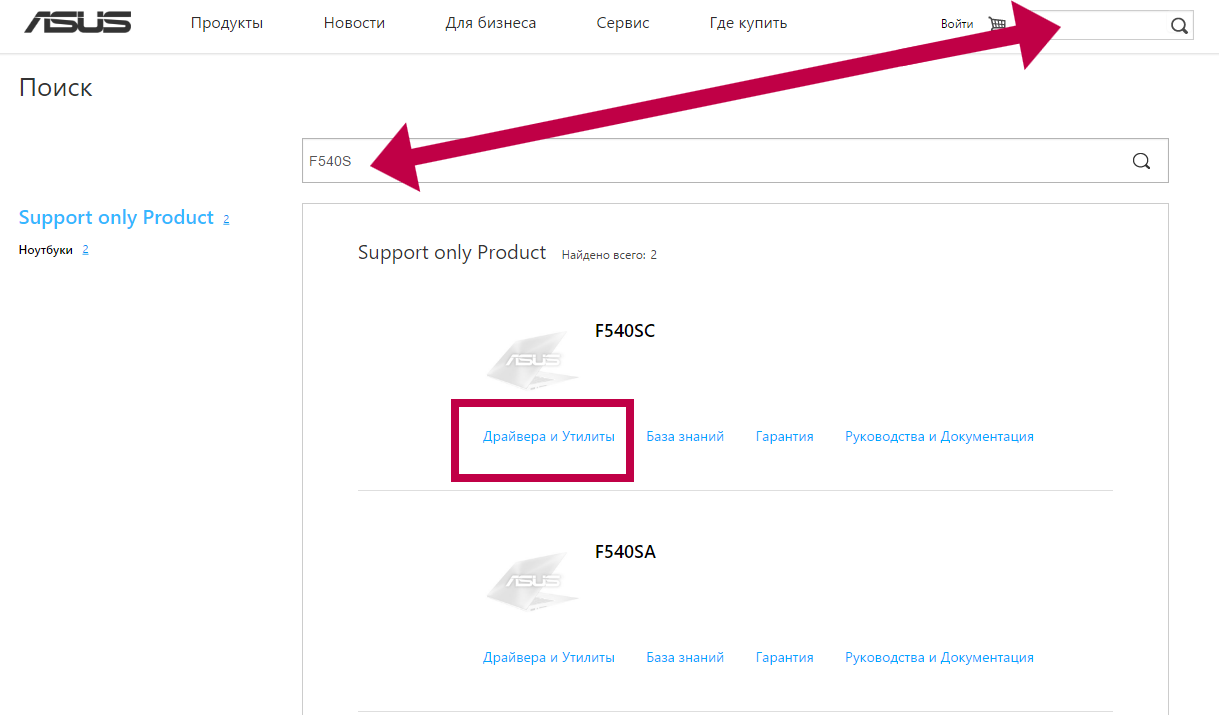Click the header search magnifier icon
The width and height of the screenshot is (1219, 715).
click(x=1179, y=26)
